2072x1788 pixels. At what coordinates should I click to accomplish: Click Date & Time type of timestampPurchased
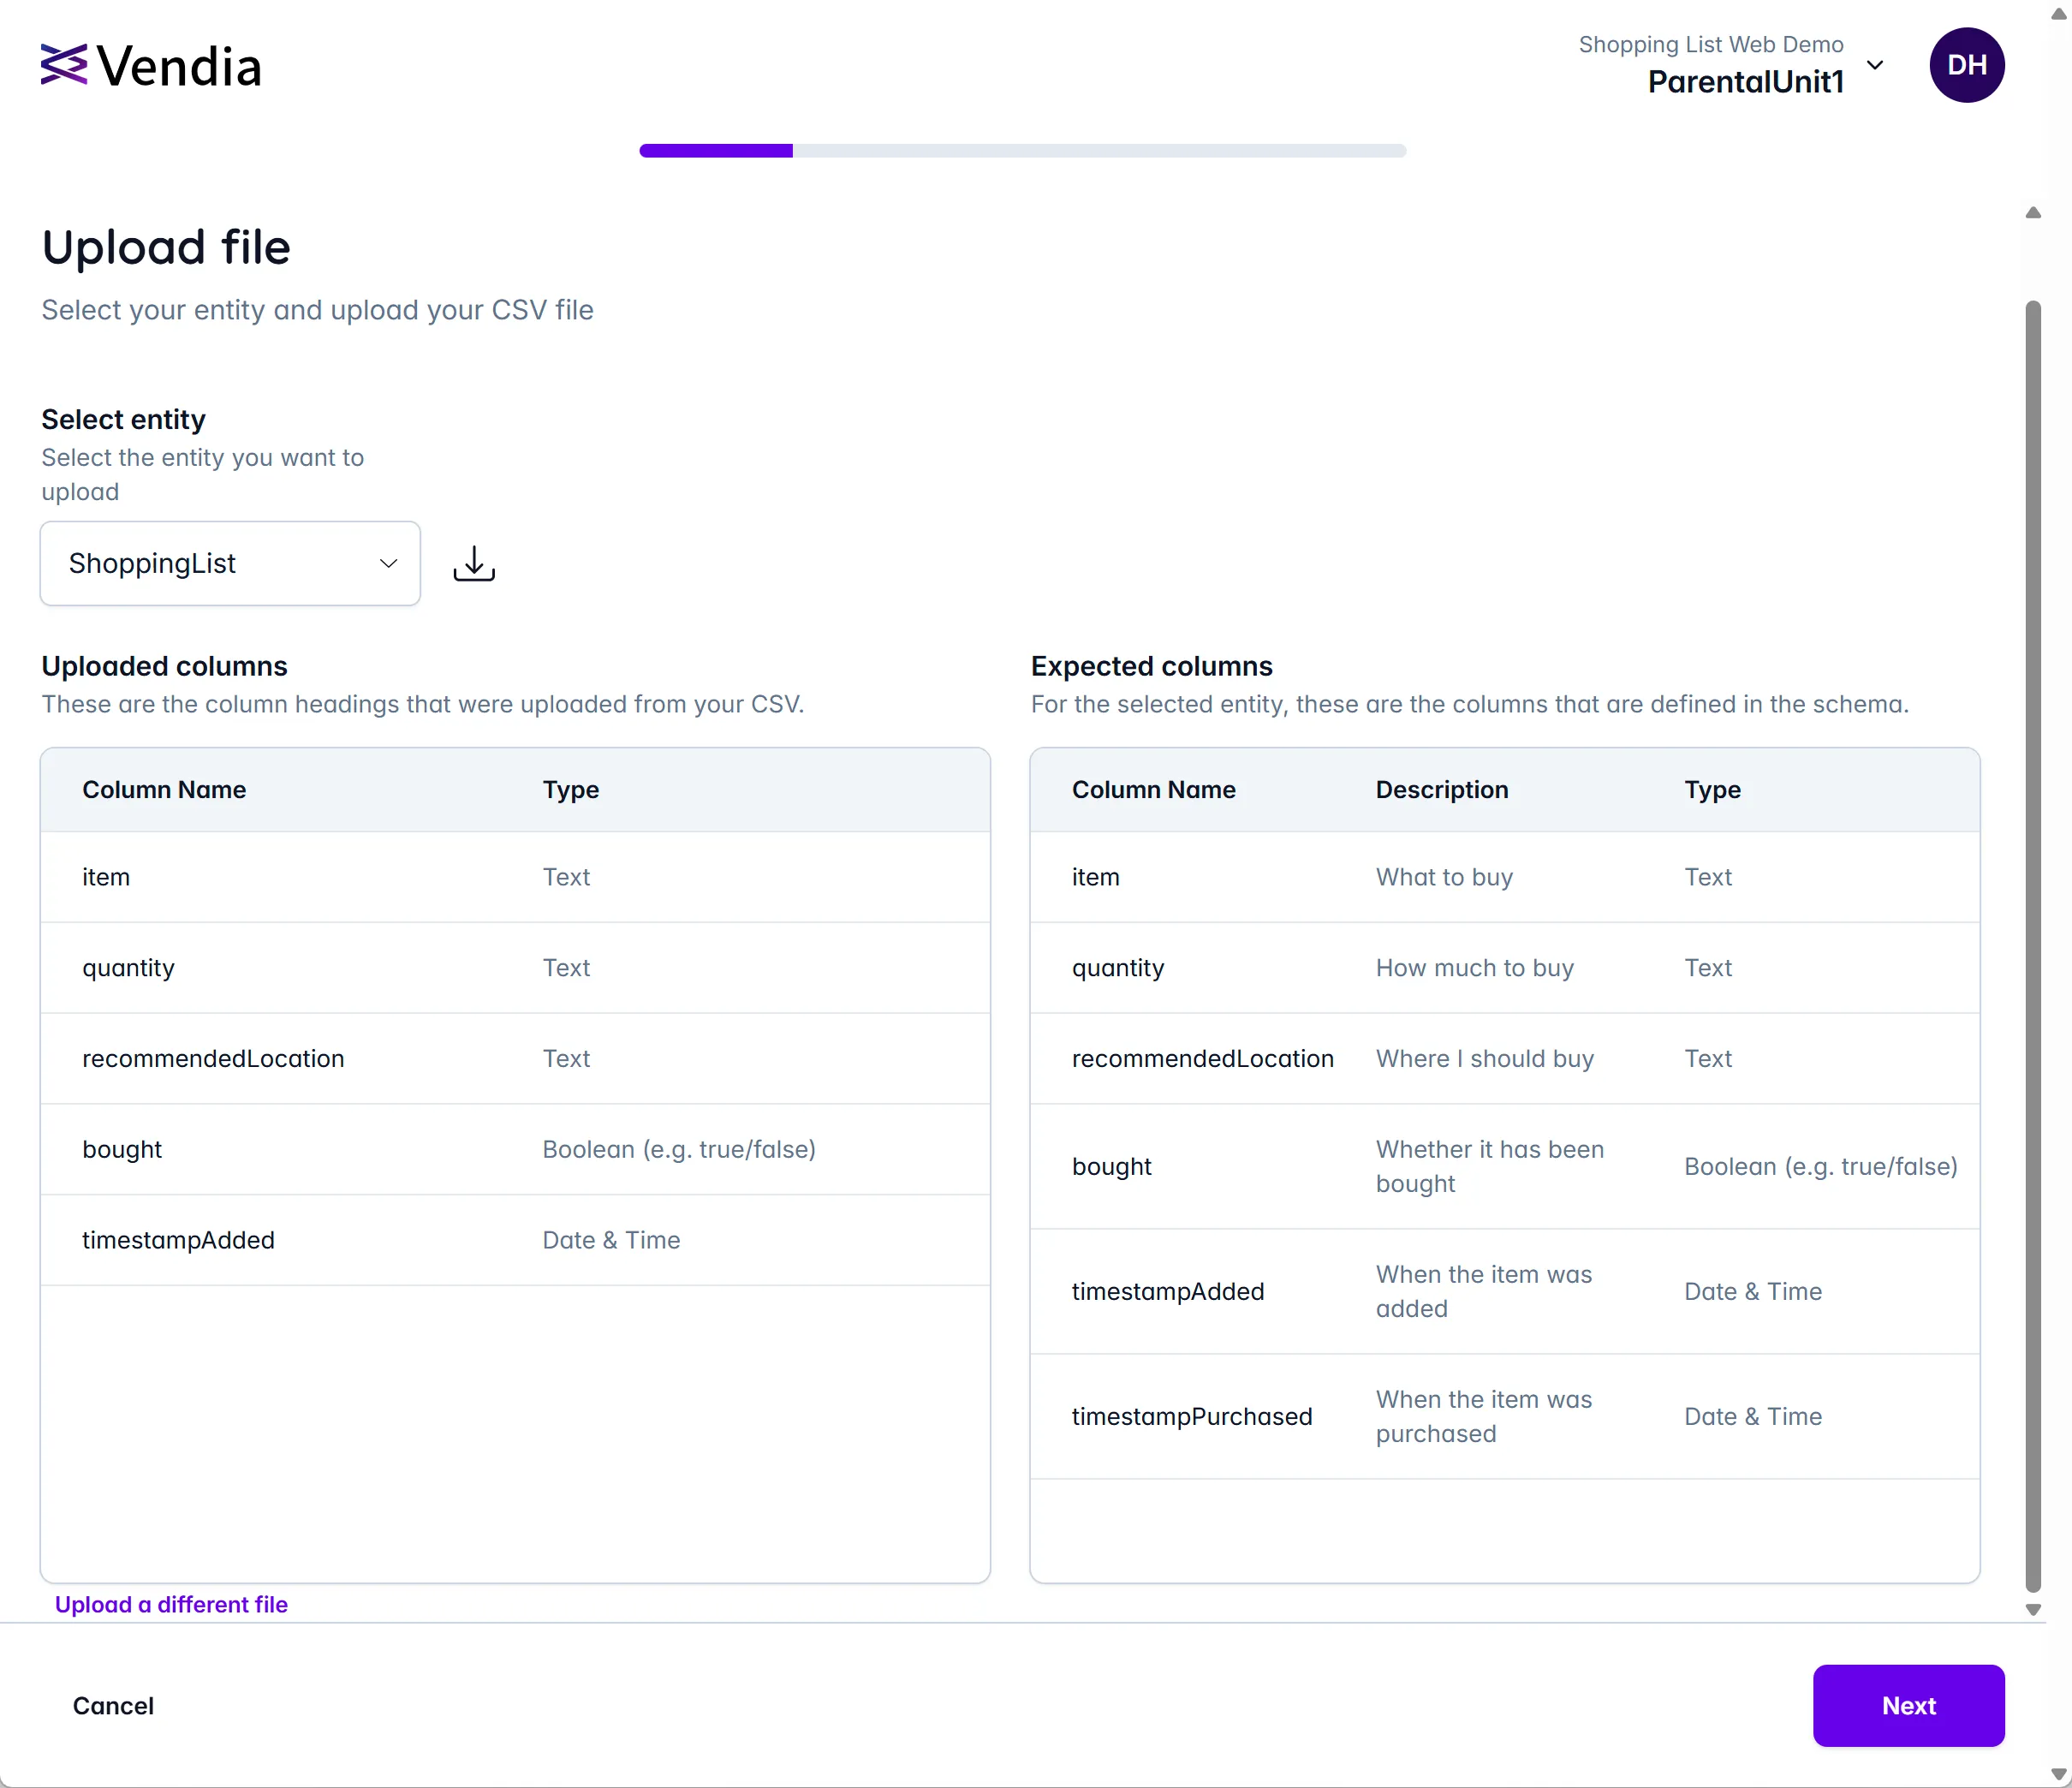coord(1753,1417)
